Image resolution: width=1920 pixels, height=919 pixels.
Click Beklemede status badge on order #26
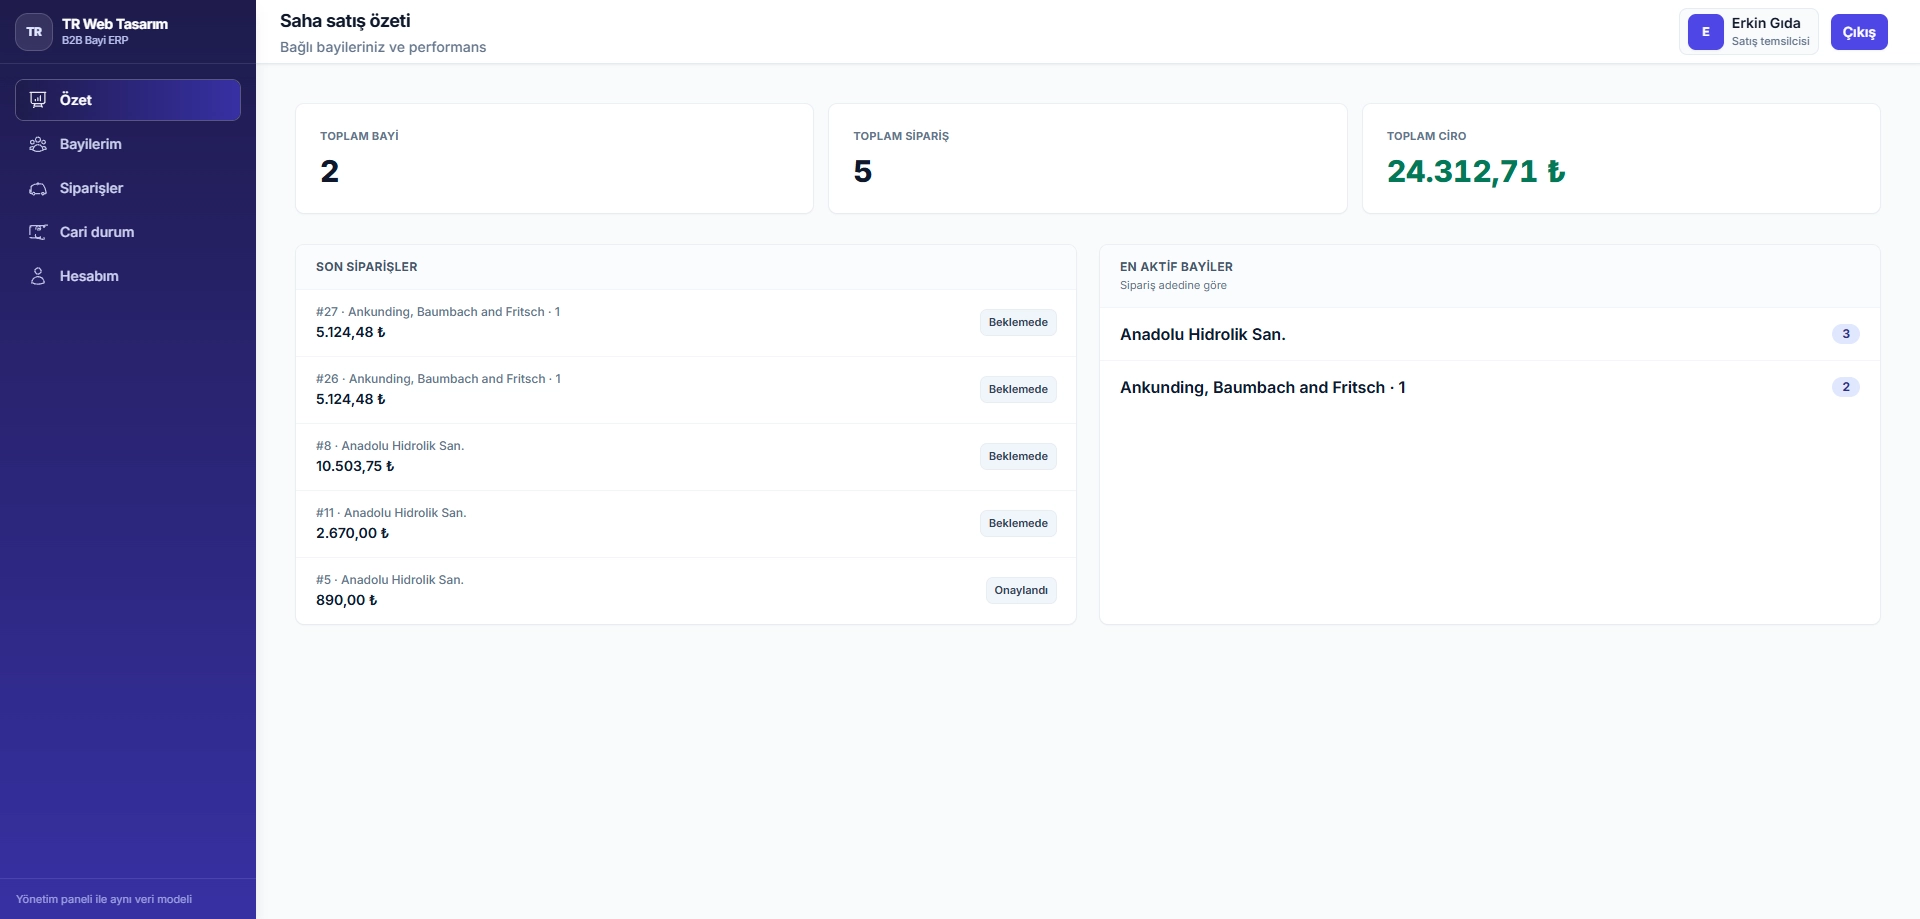coord(1017,389)
